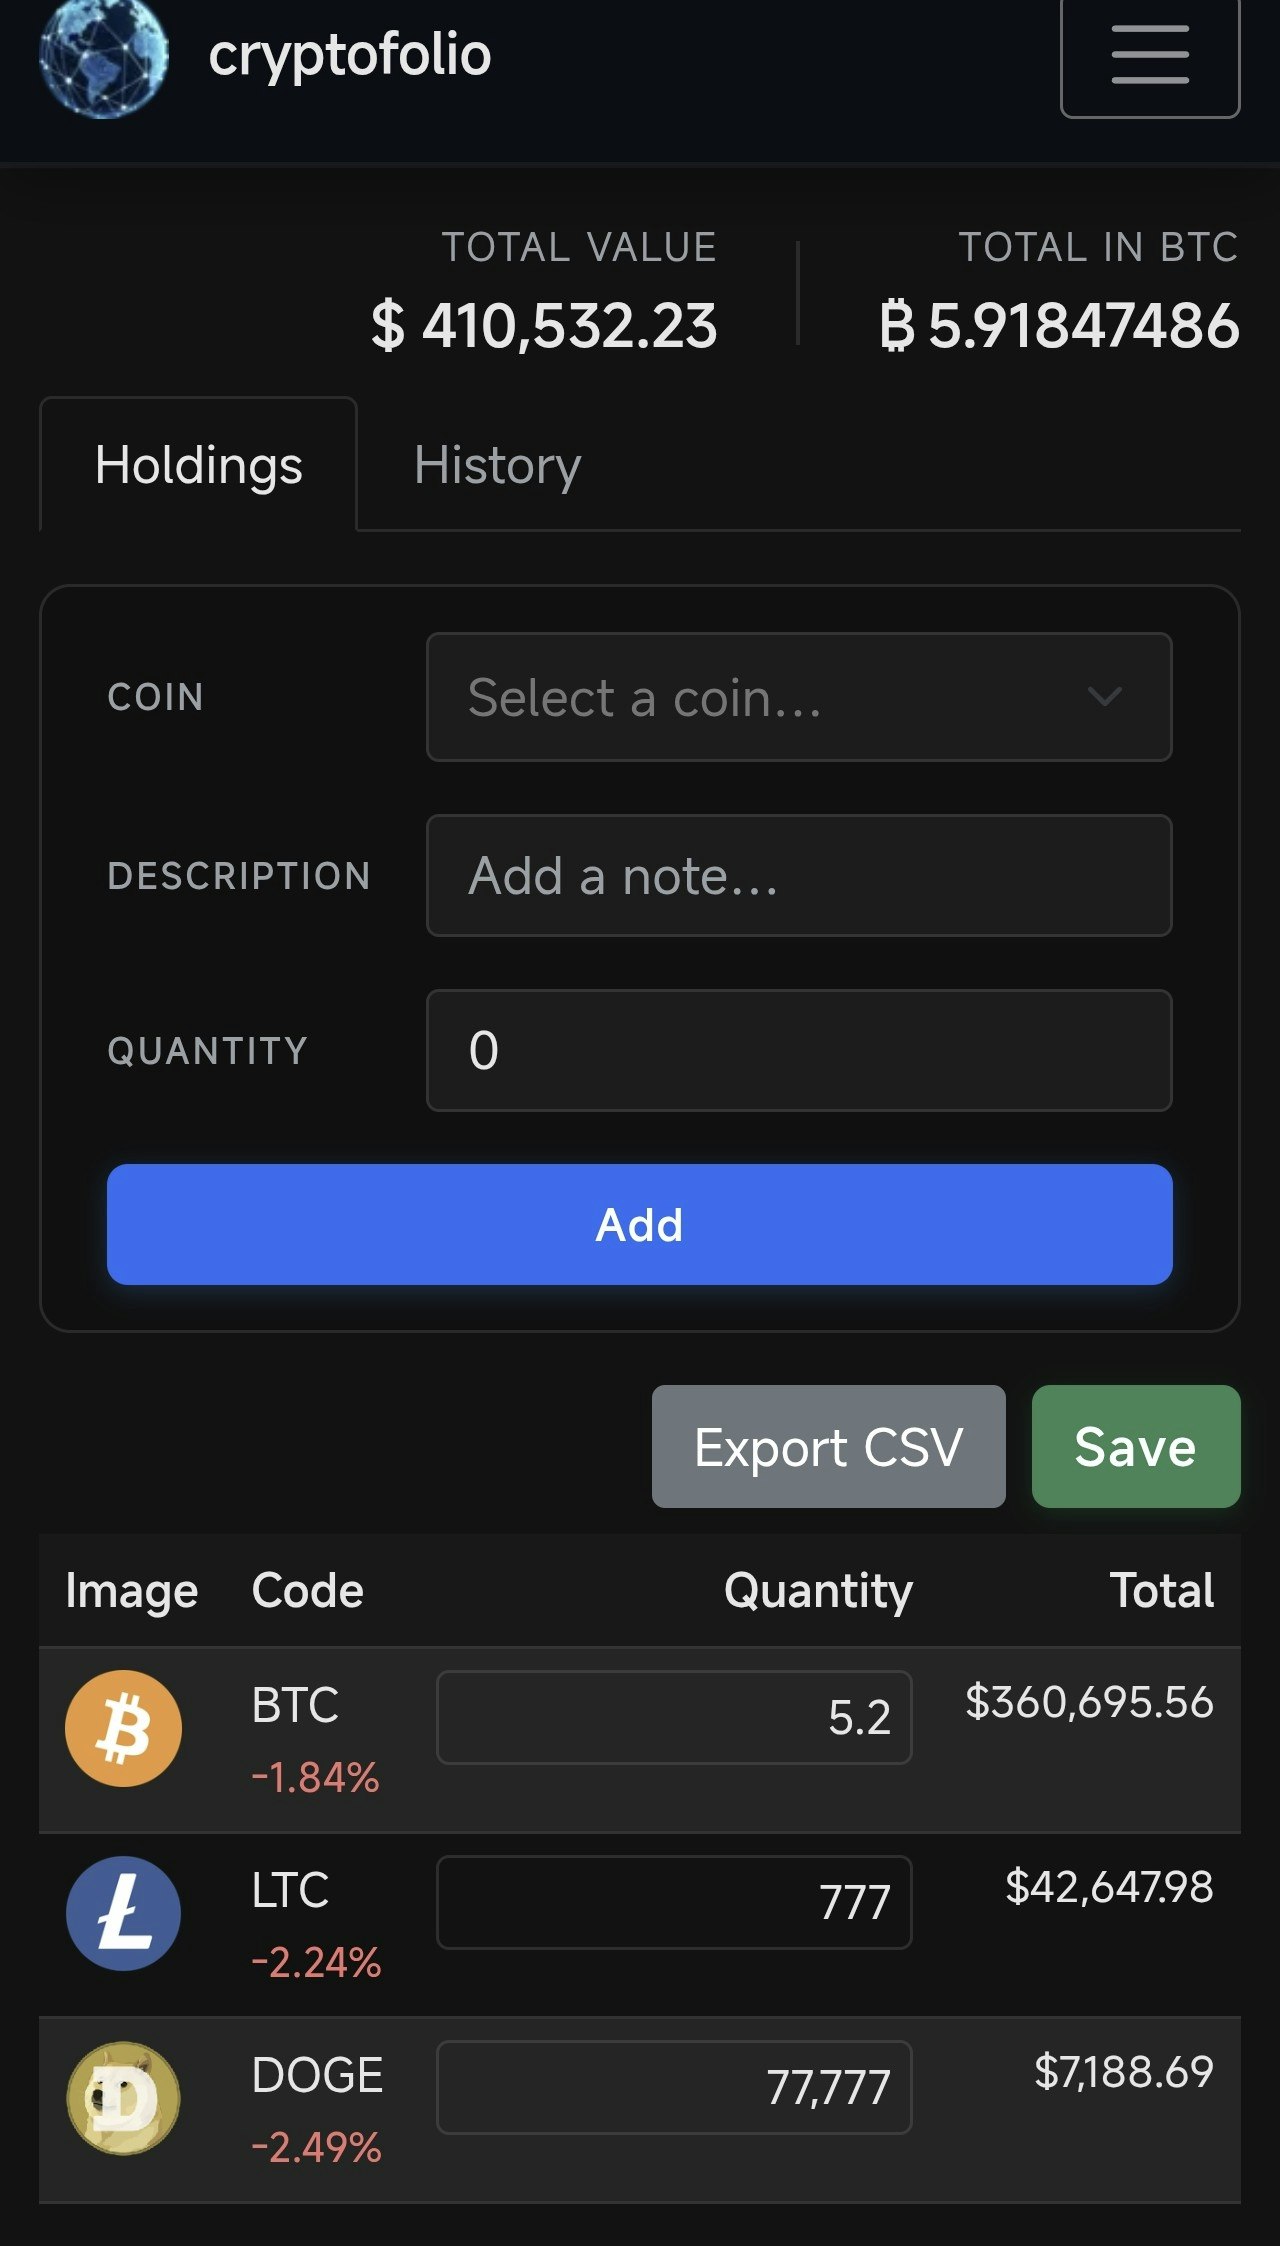The width and height of the screenshot is (1280, 2246).
Task: Expand the coin picker using its chevron arrow
Action: click(x=1106, y=697)
